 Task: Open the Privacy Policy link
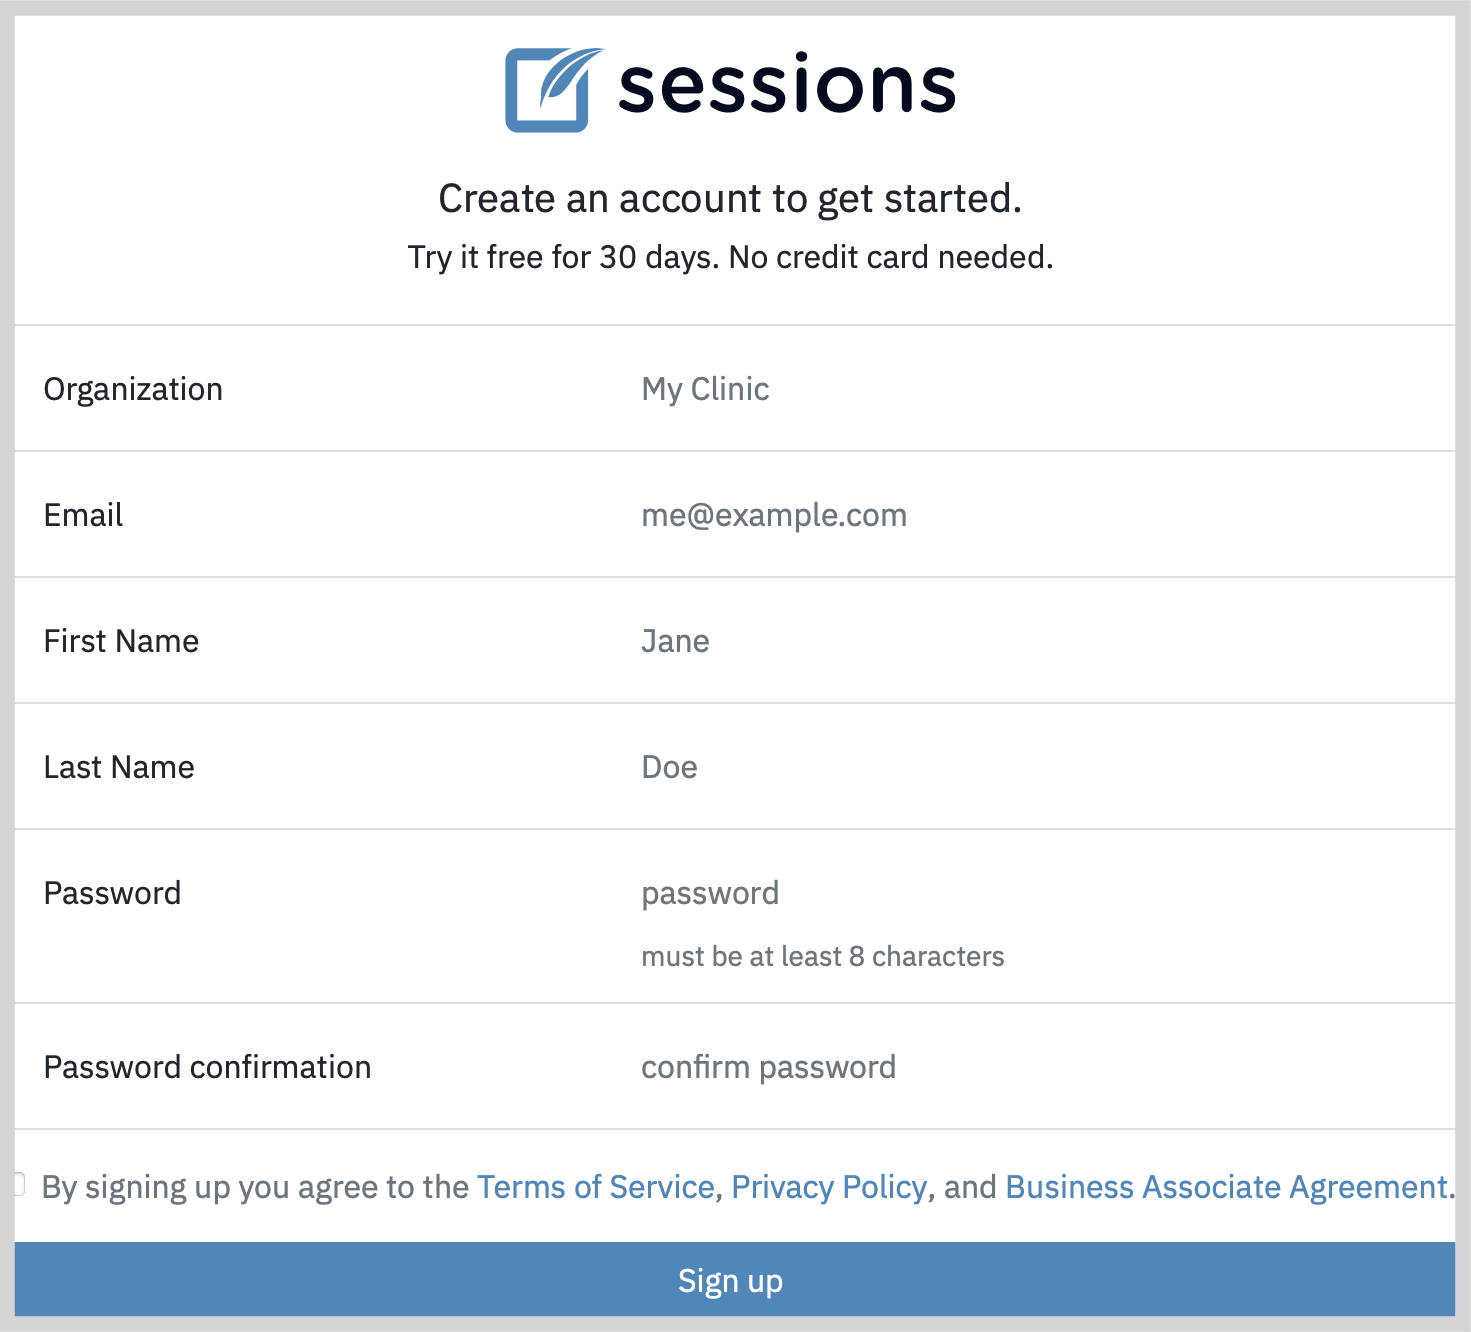[x=829, y=1187]
